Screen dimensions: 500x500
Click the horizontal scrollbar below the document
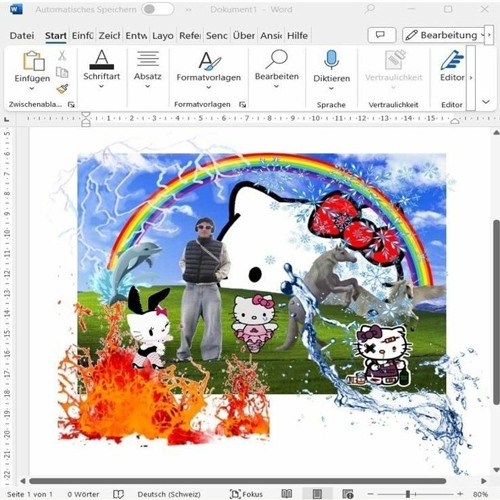237,481
